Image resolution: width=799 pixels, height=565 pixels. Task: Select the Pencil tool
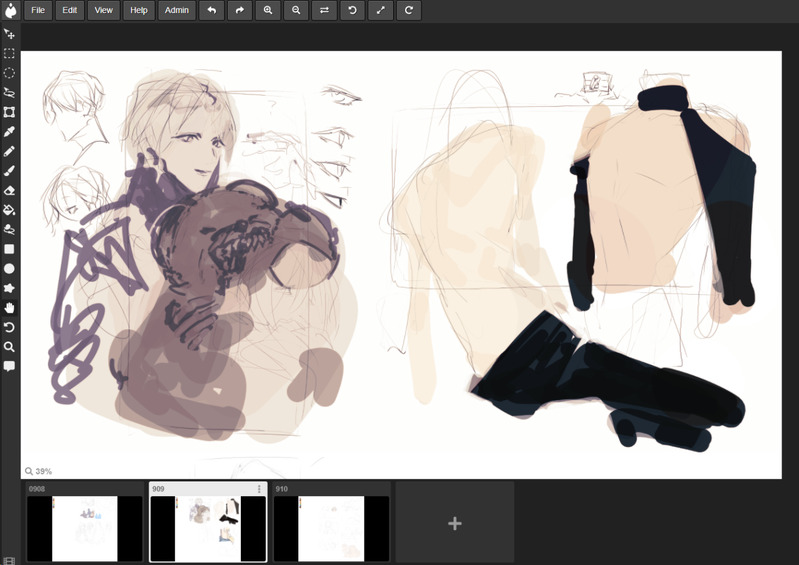pos(9,151)
